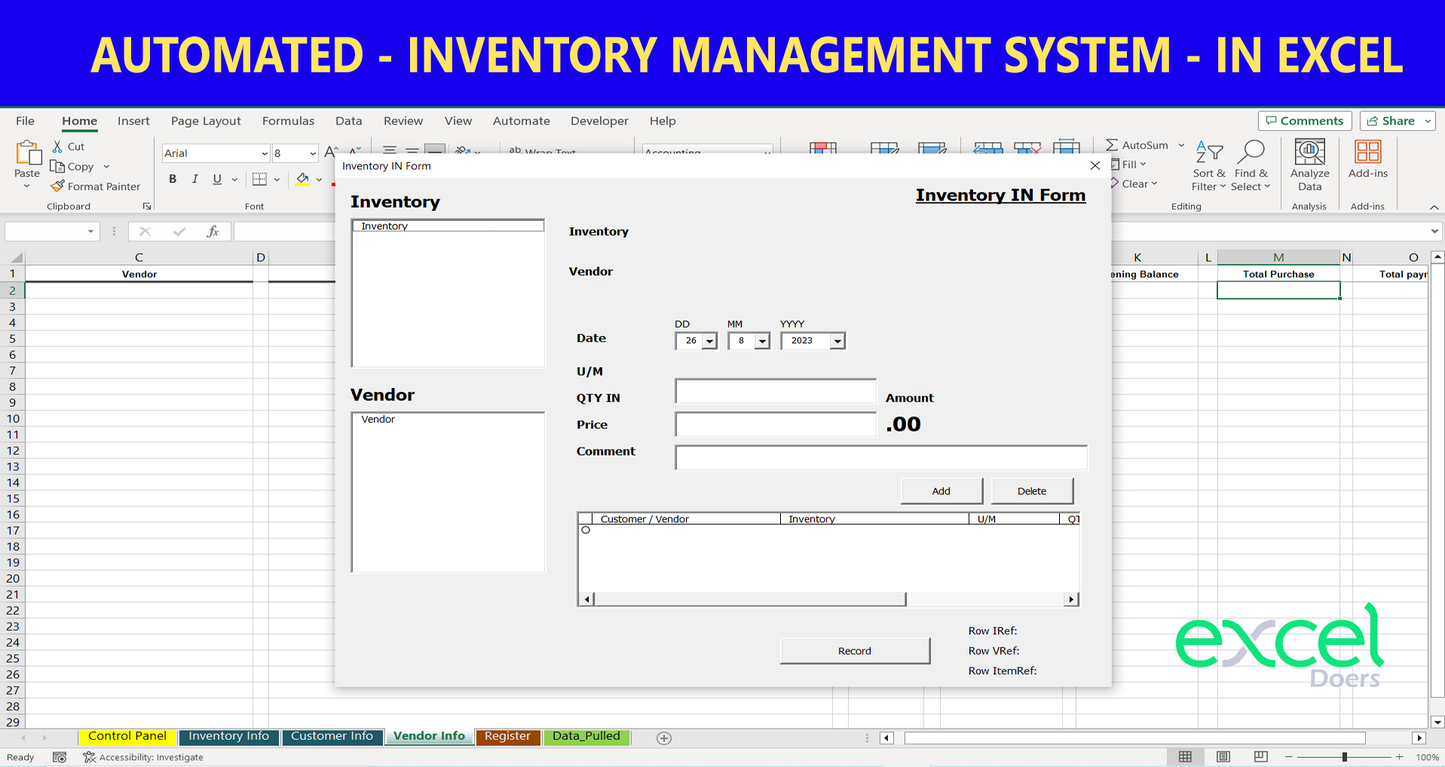Toggle underline formatting
1445x767 pixels.
coord(217,179)
